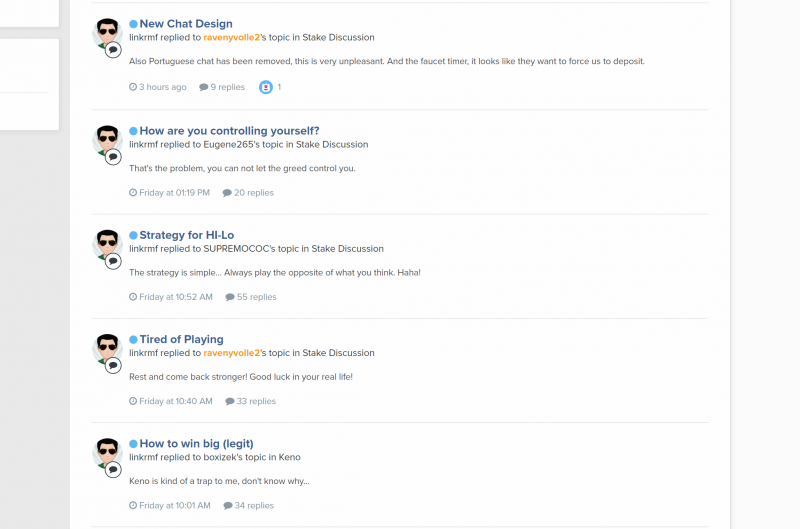Click clock icon beside 3 hours ago
Screen dimensions: 800x529
pyautogui.click(x=133, y=87)
